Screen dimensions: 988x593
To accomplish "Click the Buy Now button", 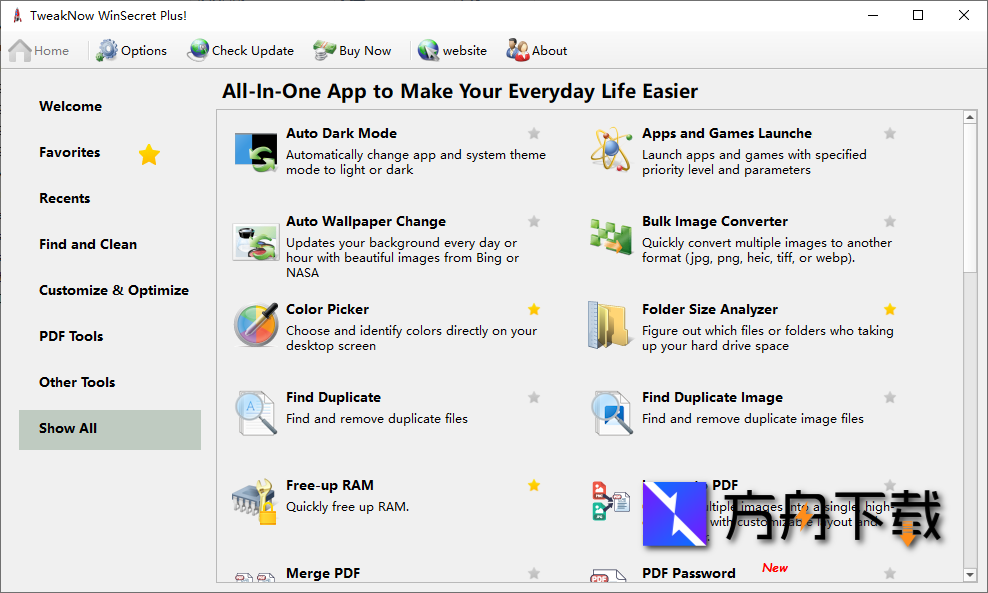I will pos(352,50).
